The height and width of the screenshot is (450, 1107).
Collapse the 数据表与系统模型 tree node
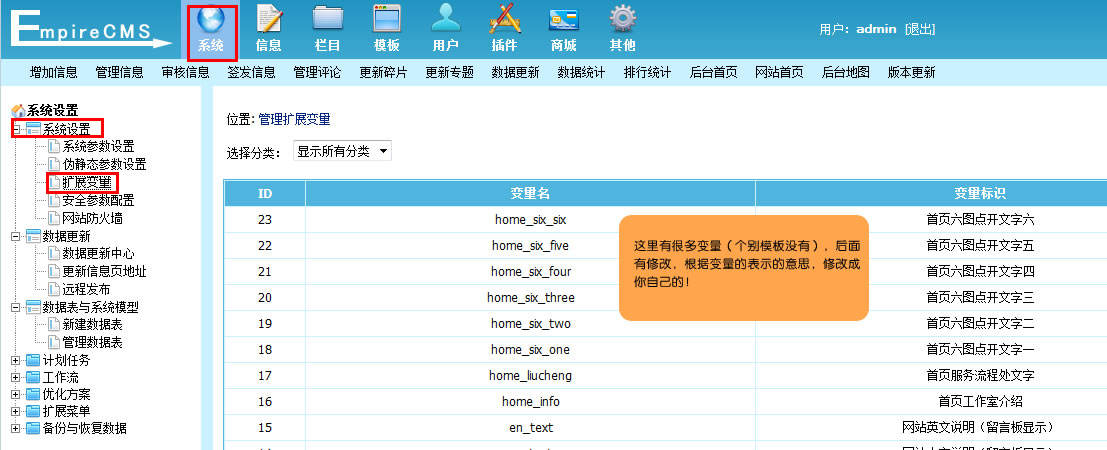(16, 308)
